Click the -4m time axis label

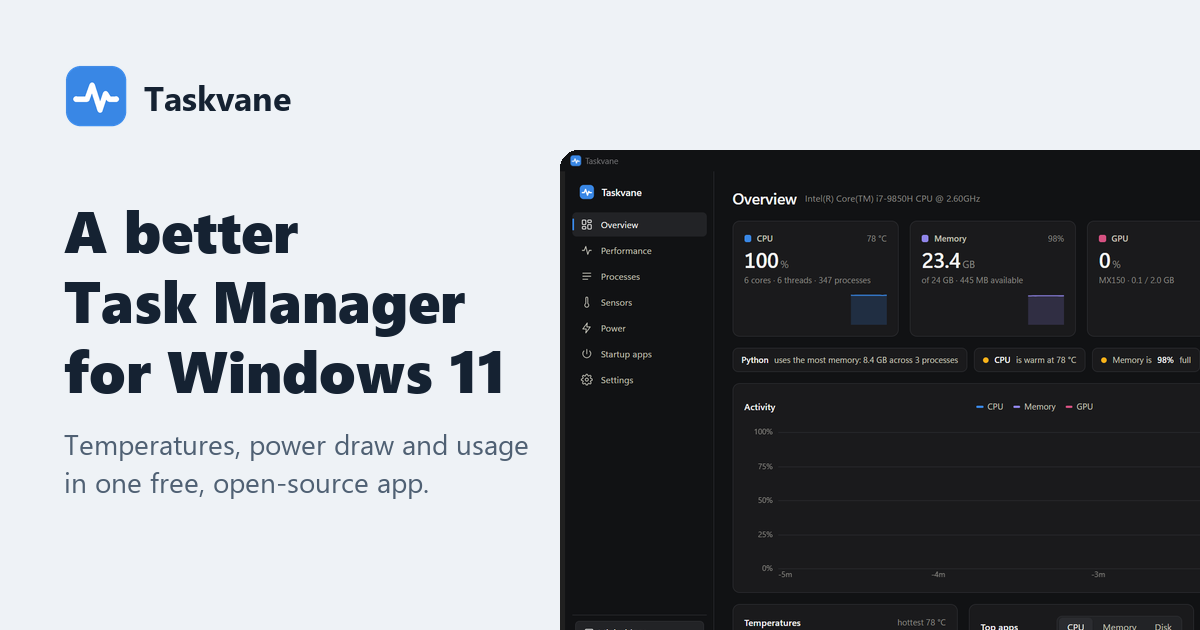tap(938, 575)
